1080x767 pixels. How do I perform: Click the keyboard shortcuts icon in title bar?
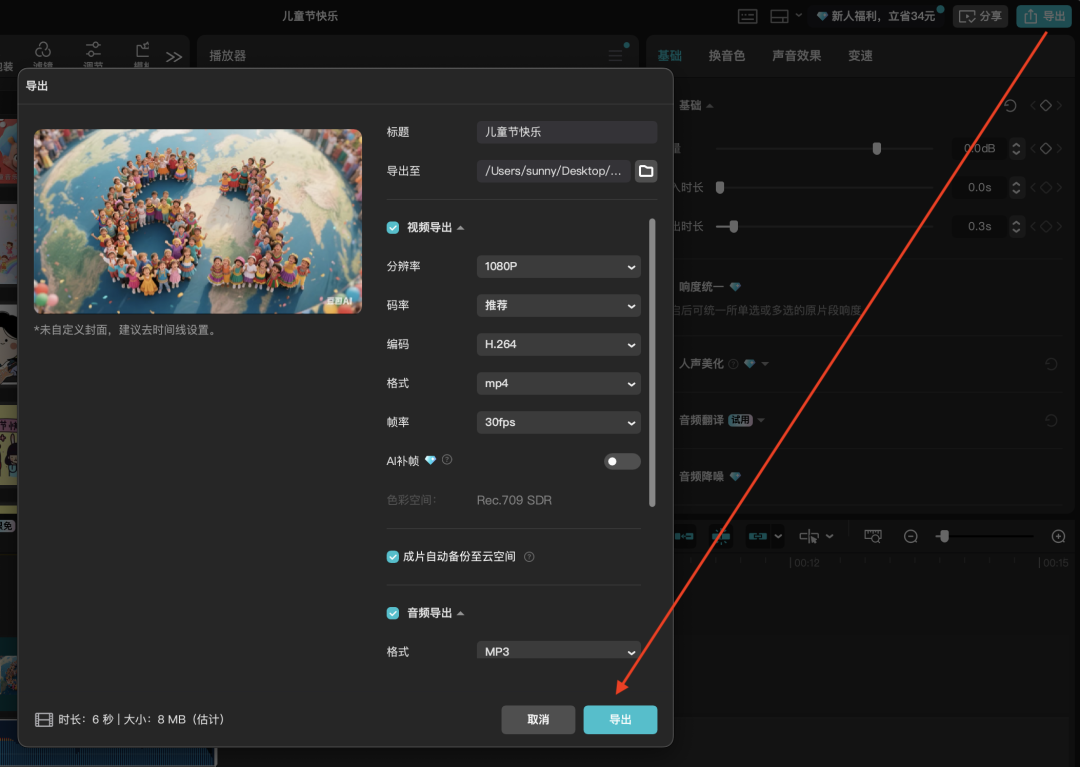[748, 16]
